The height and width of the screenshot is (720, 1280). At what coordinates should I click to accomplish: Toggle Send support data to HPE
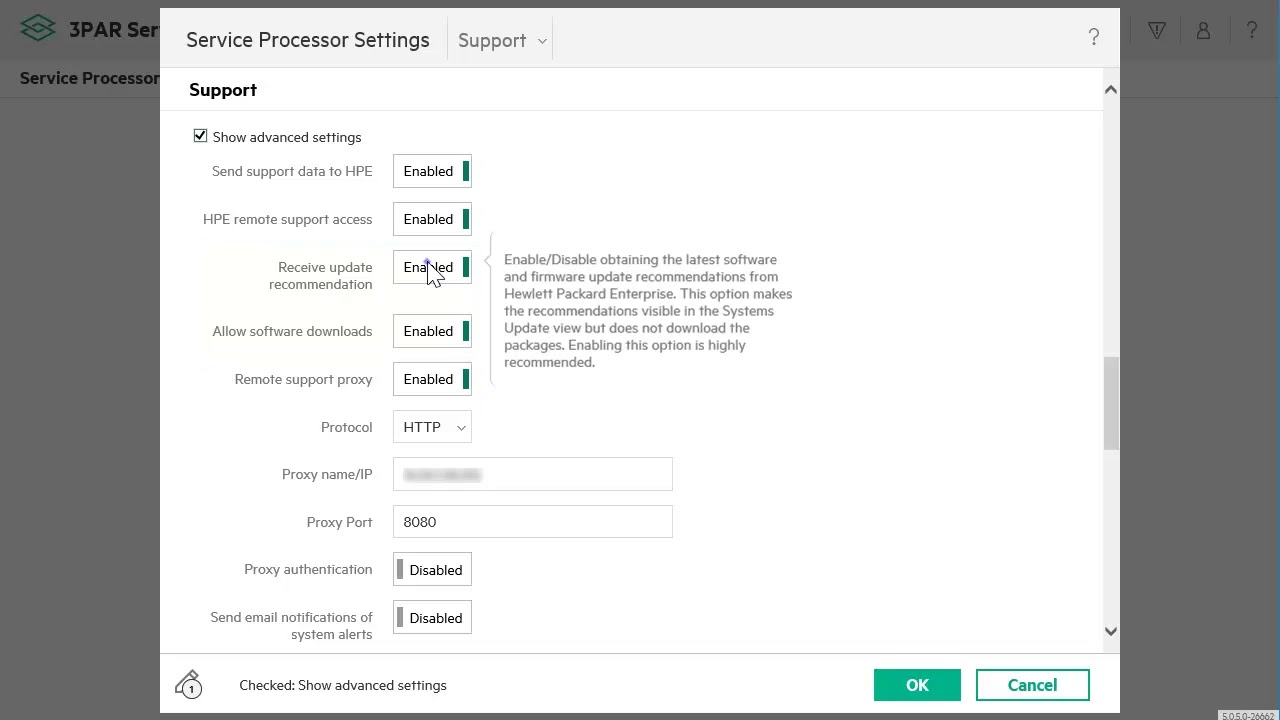[x=432, y=171]
